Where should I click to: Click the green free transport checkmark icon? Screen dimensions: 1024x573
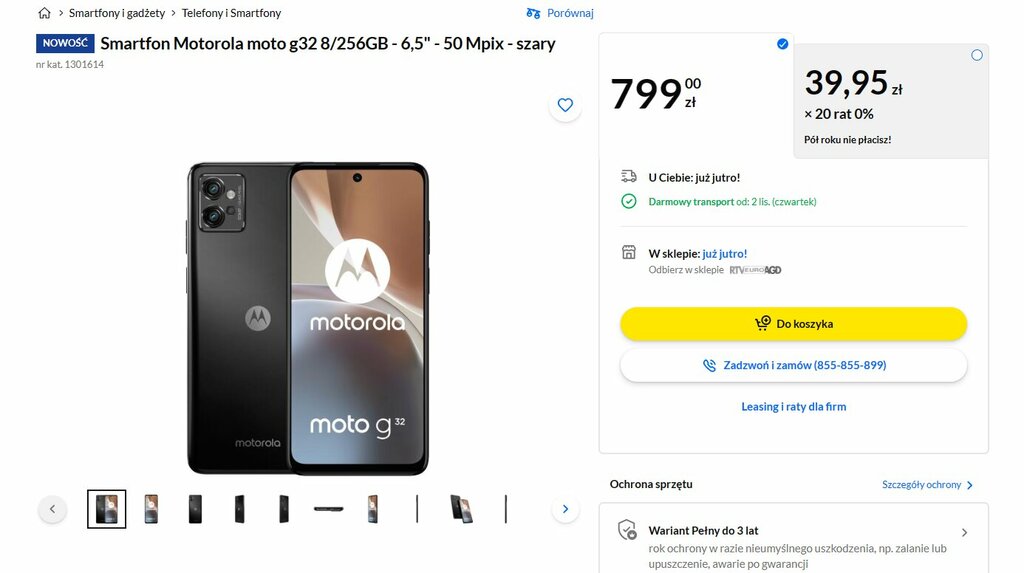click(628, 201)
